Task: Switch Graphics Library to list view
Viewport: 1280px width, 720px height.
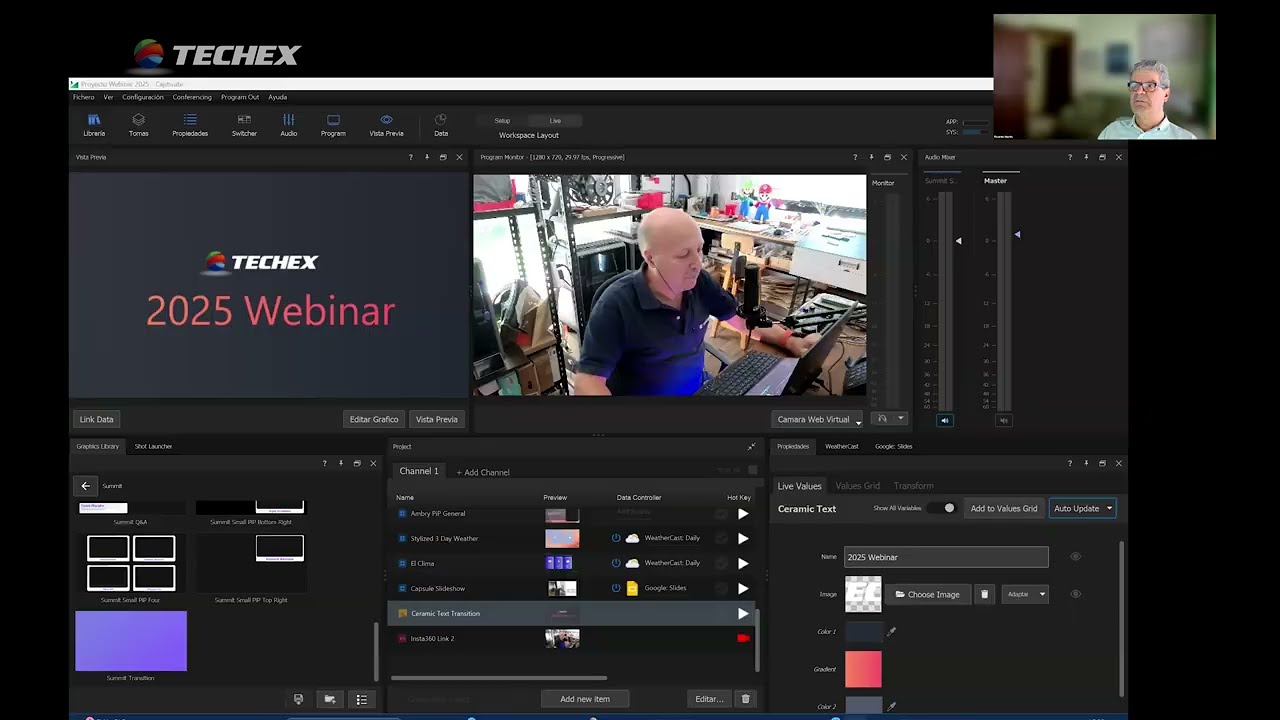Action: pos(362,699)
